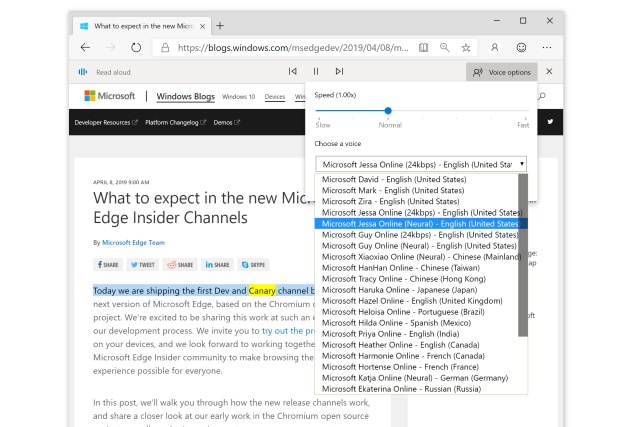Pick Microsoft David English voice option
Viewport: 640px width, 427px height.
click(391, 179)
